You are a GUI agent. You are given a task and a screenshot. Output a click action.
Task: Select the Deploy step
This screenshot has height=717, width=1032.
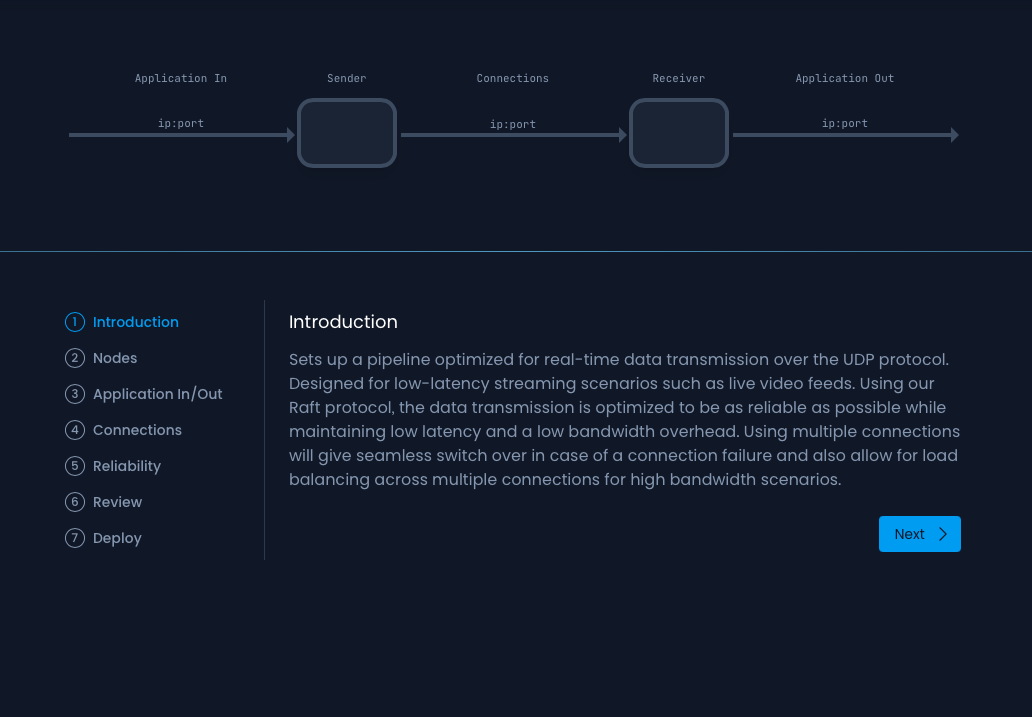pos(117,538)
